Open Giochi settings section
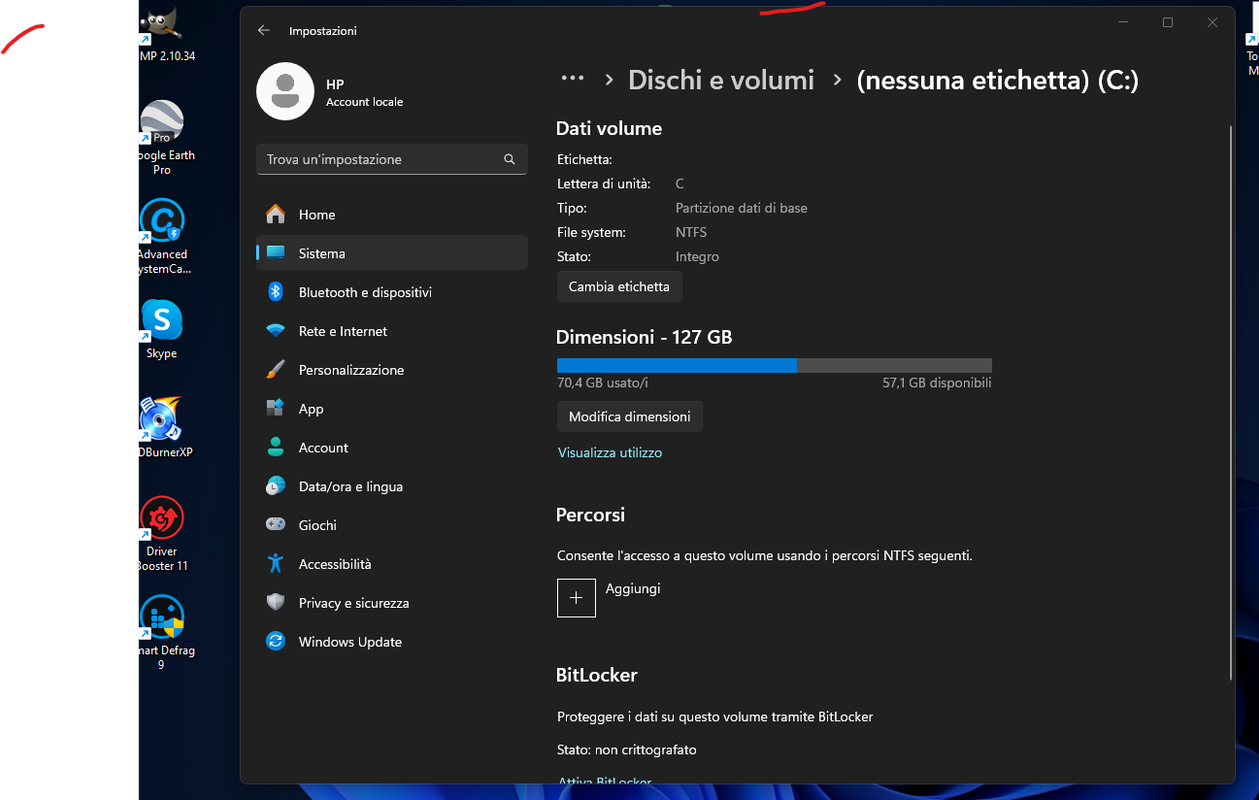 (392, 525)
